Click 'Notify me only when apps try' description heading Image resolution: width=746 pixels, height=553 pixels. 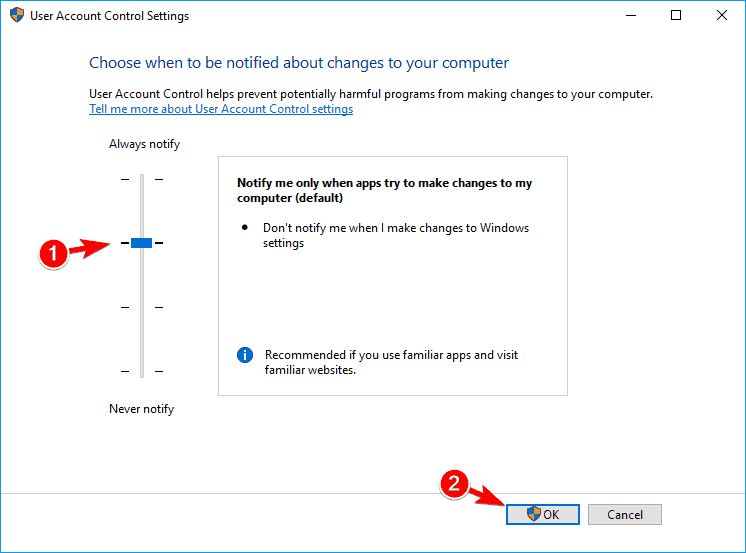tap(384, 190)
